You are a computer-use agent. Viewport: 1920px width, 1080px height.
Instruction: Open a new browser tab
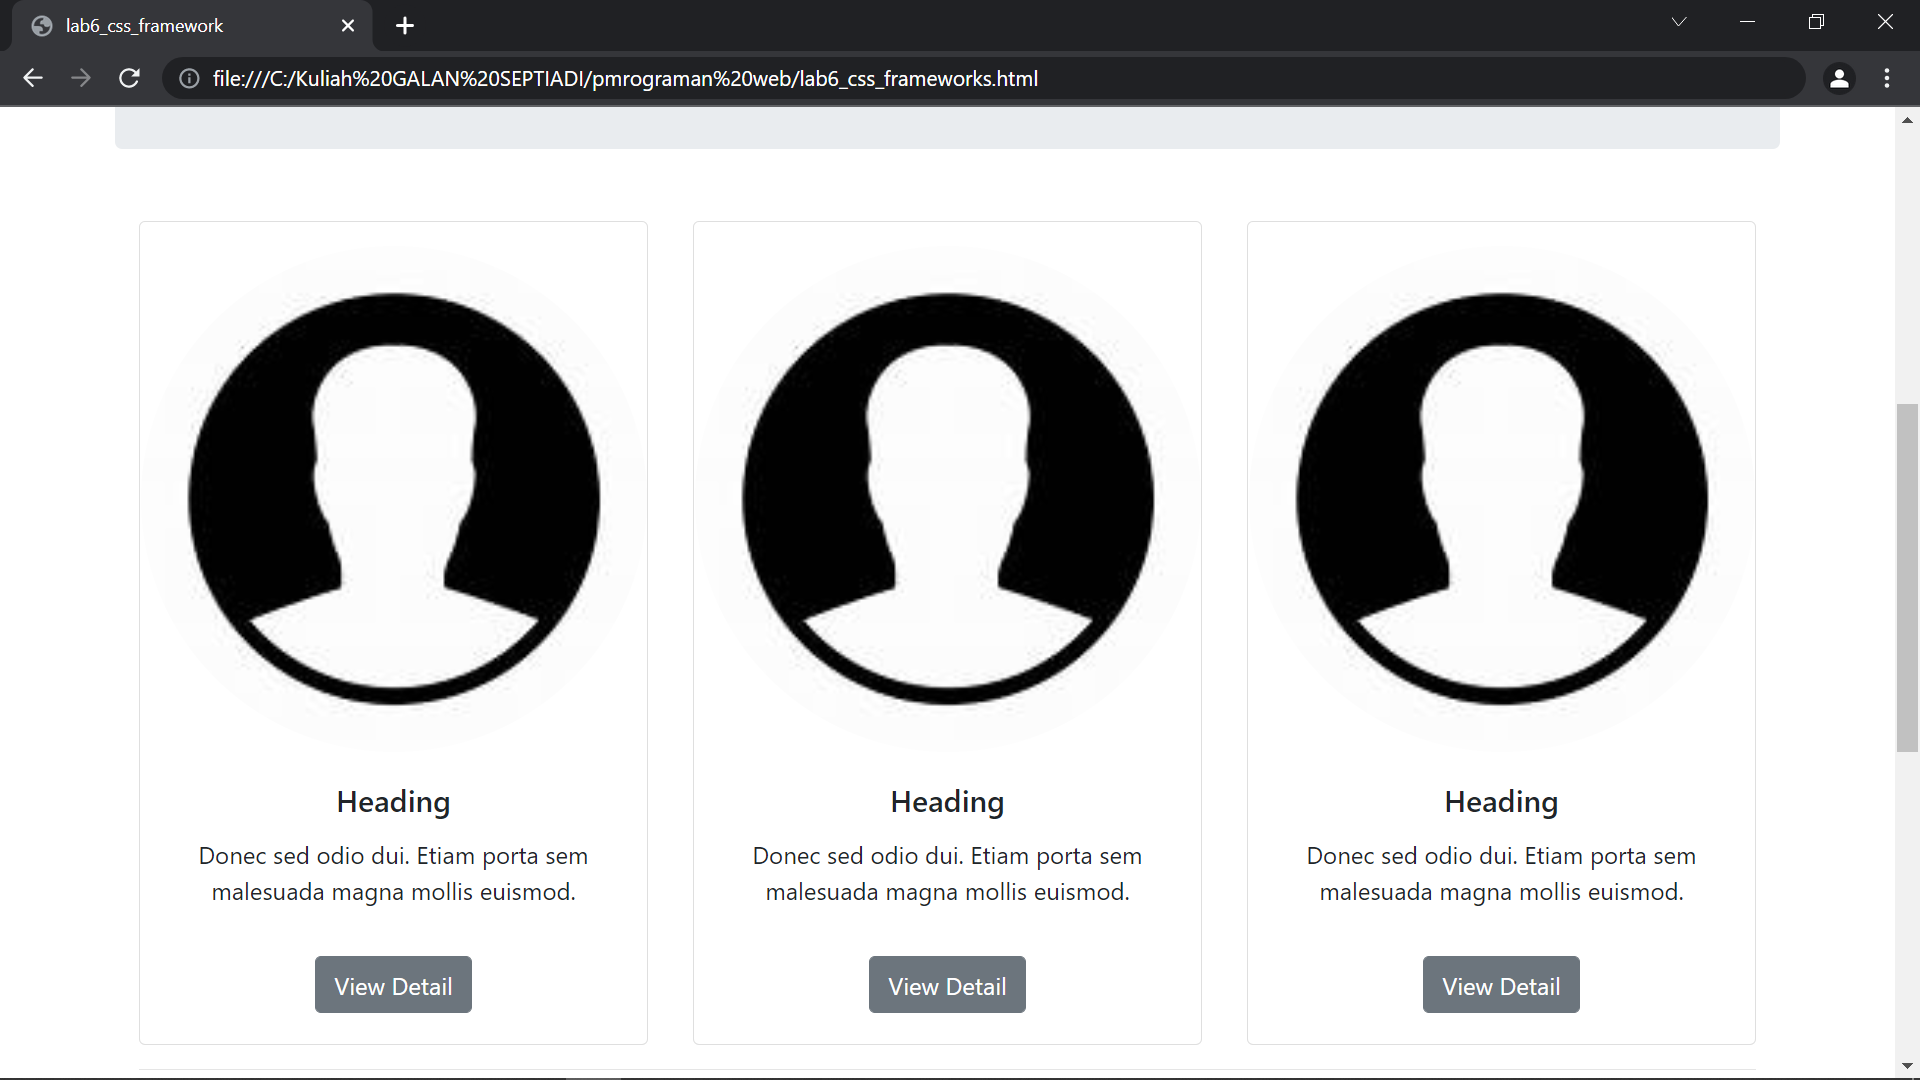pyautogui.click(x=404, y=25)
